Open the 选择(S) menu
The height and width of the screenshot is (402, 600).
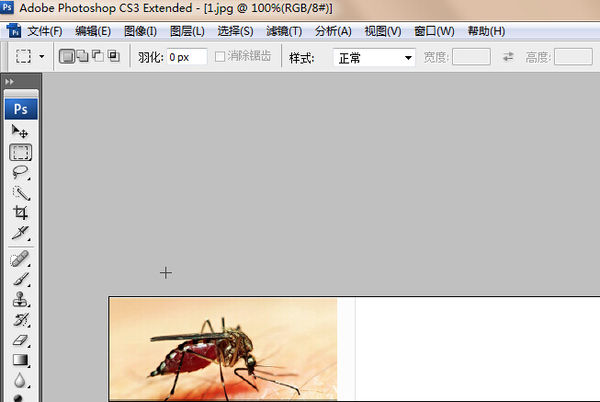click(235, 31)
